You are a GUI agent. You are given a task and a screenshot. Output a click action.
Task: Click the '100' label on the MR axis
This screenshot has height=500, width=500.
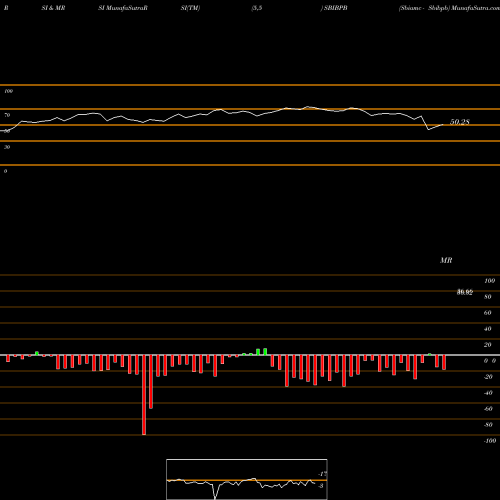point(489,281)
